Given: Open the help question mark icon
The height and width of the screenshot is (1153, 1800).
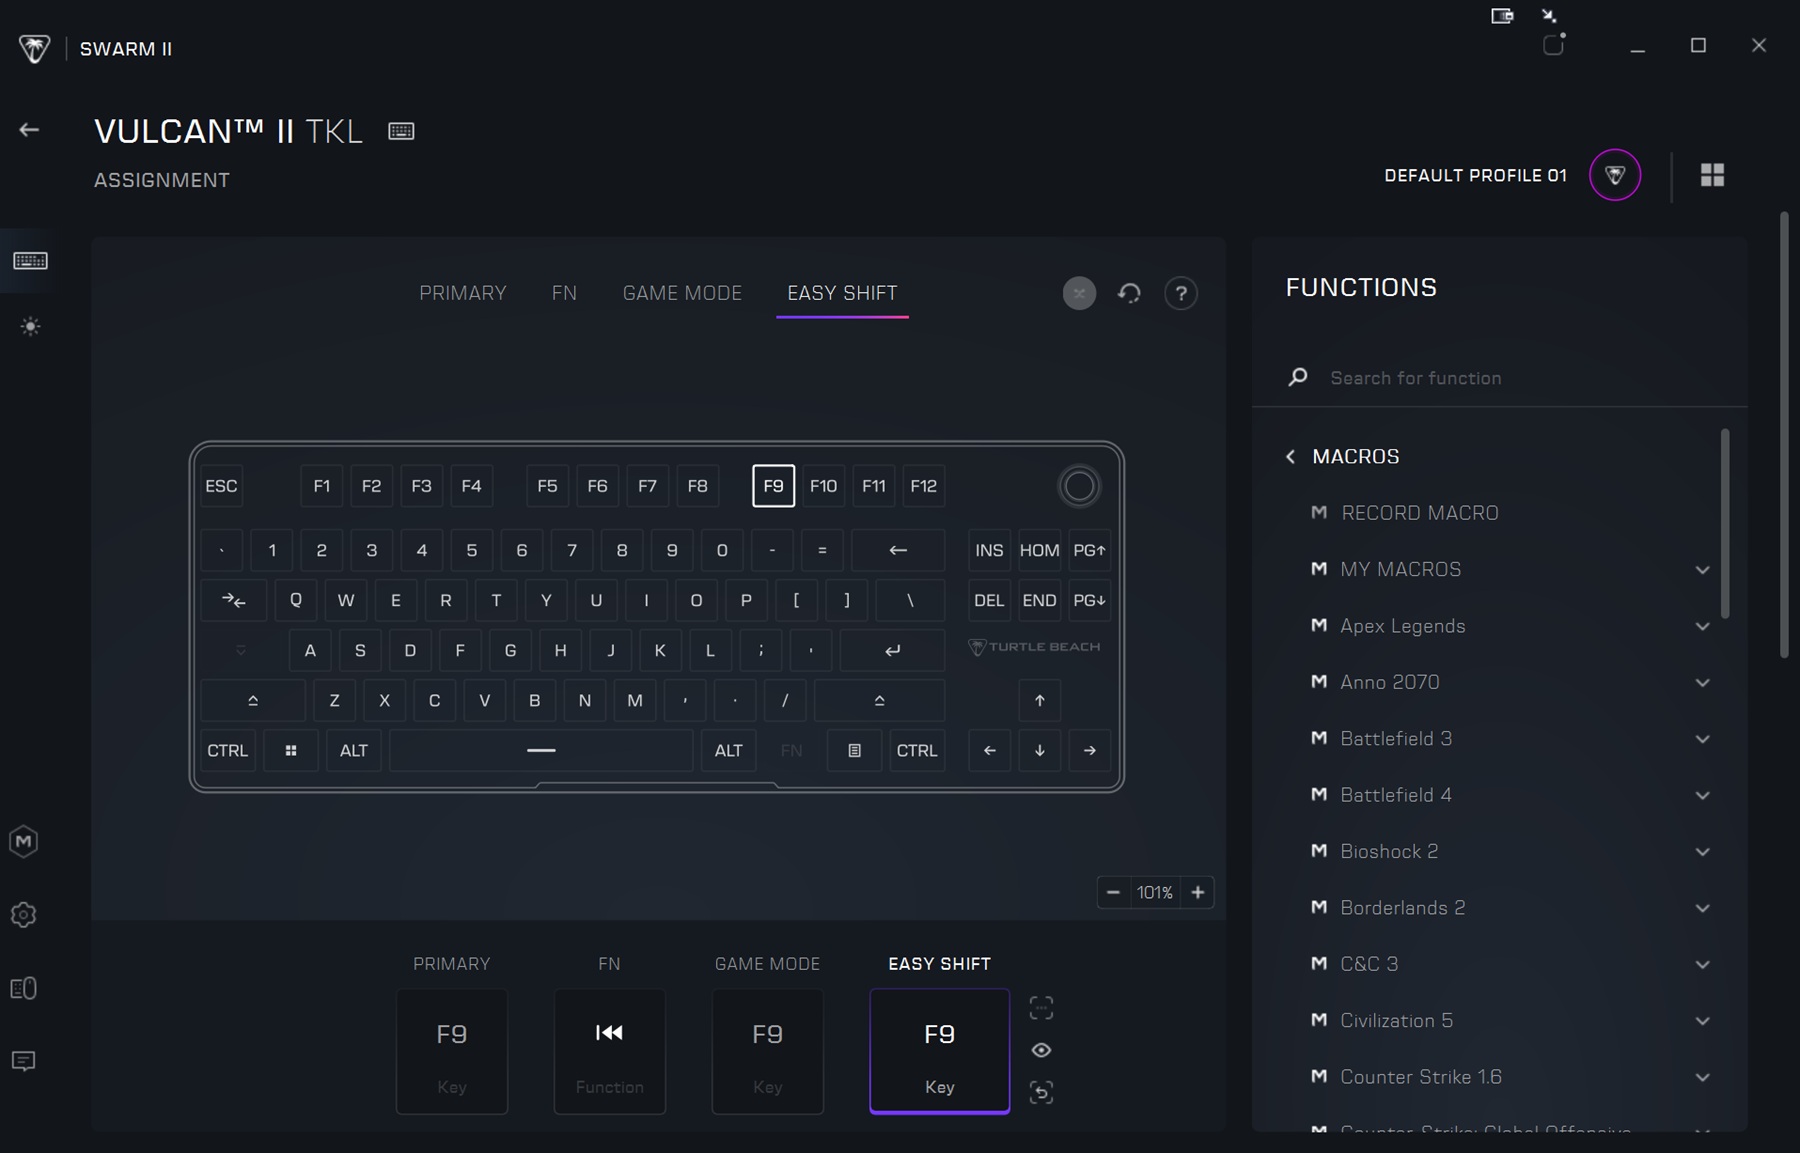Looking at the screenshot, I should (x=1181, y=293).
